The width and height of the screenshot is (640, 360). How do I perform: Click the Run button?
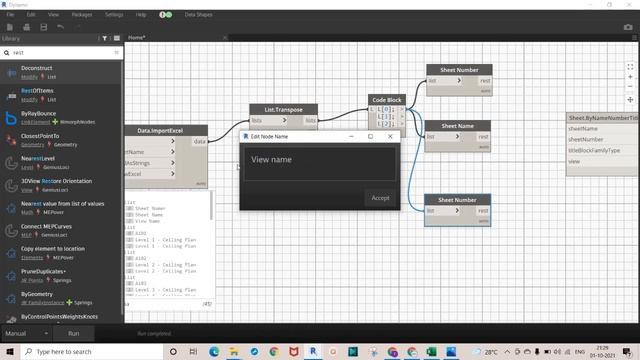(74, 333)
